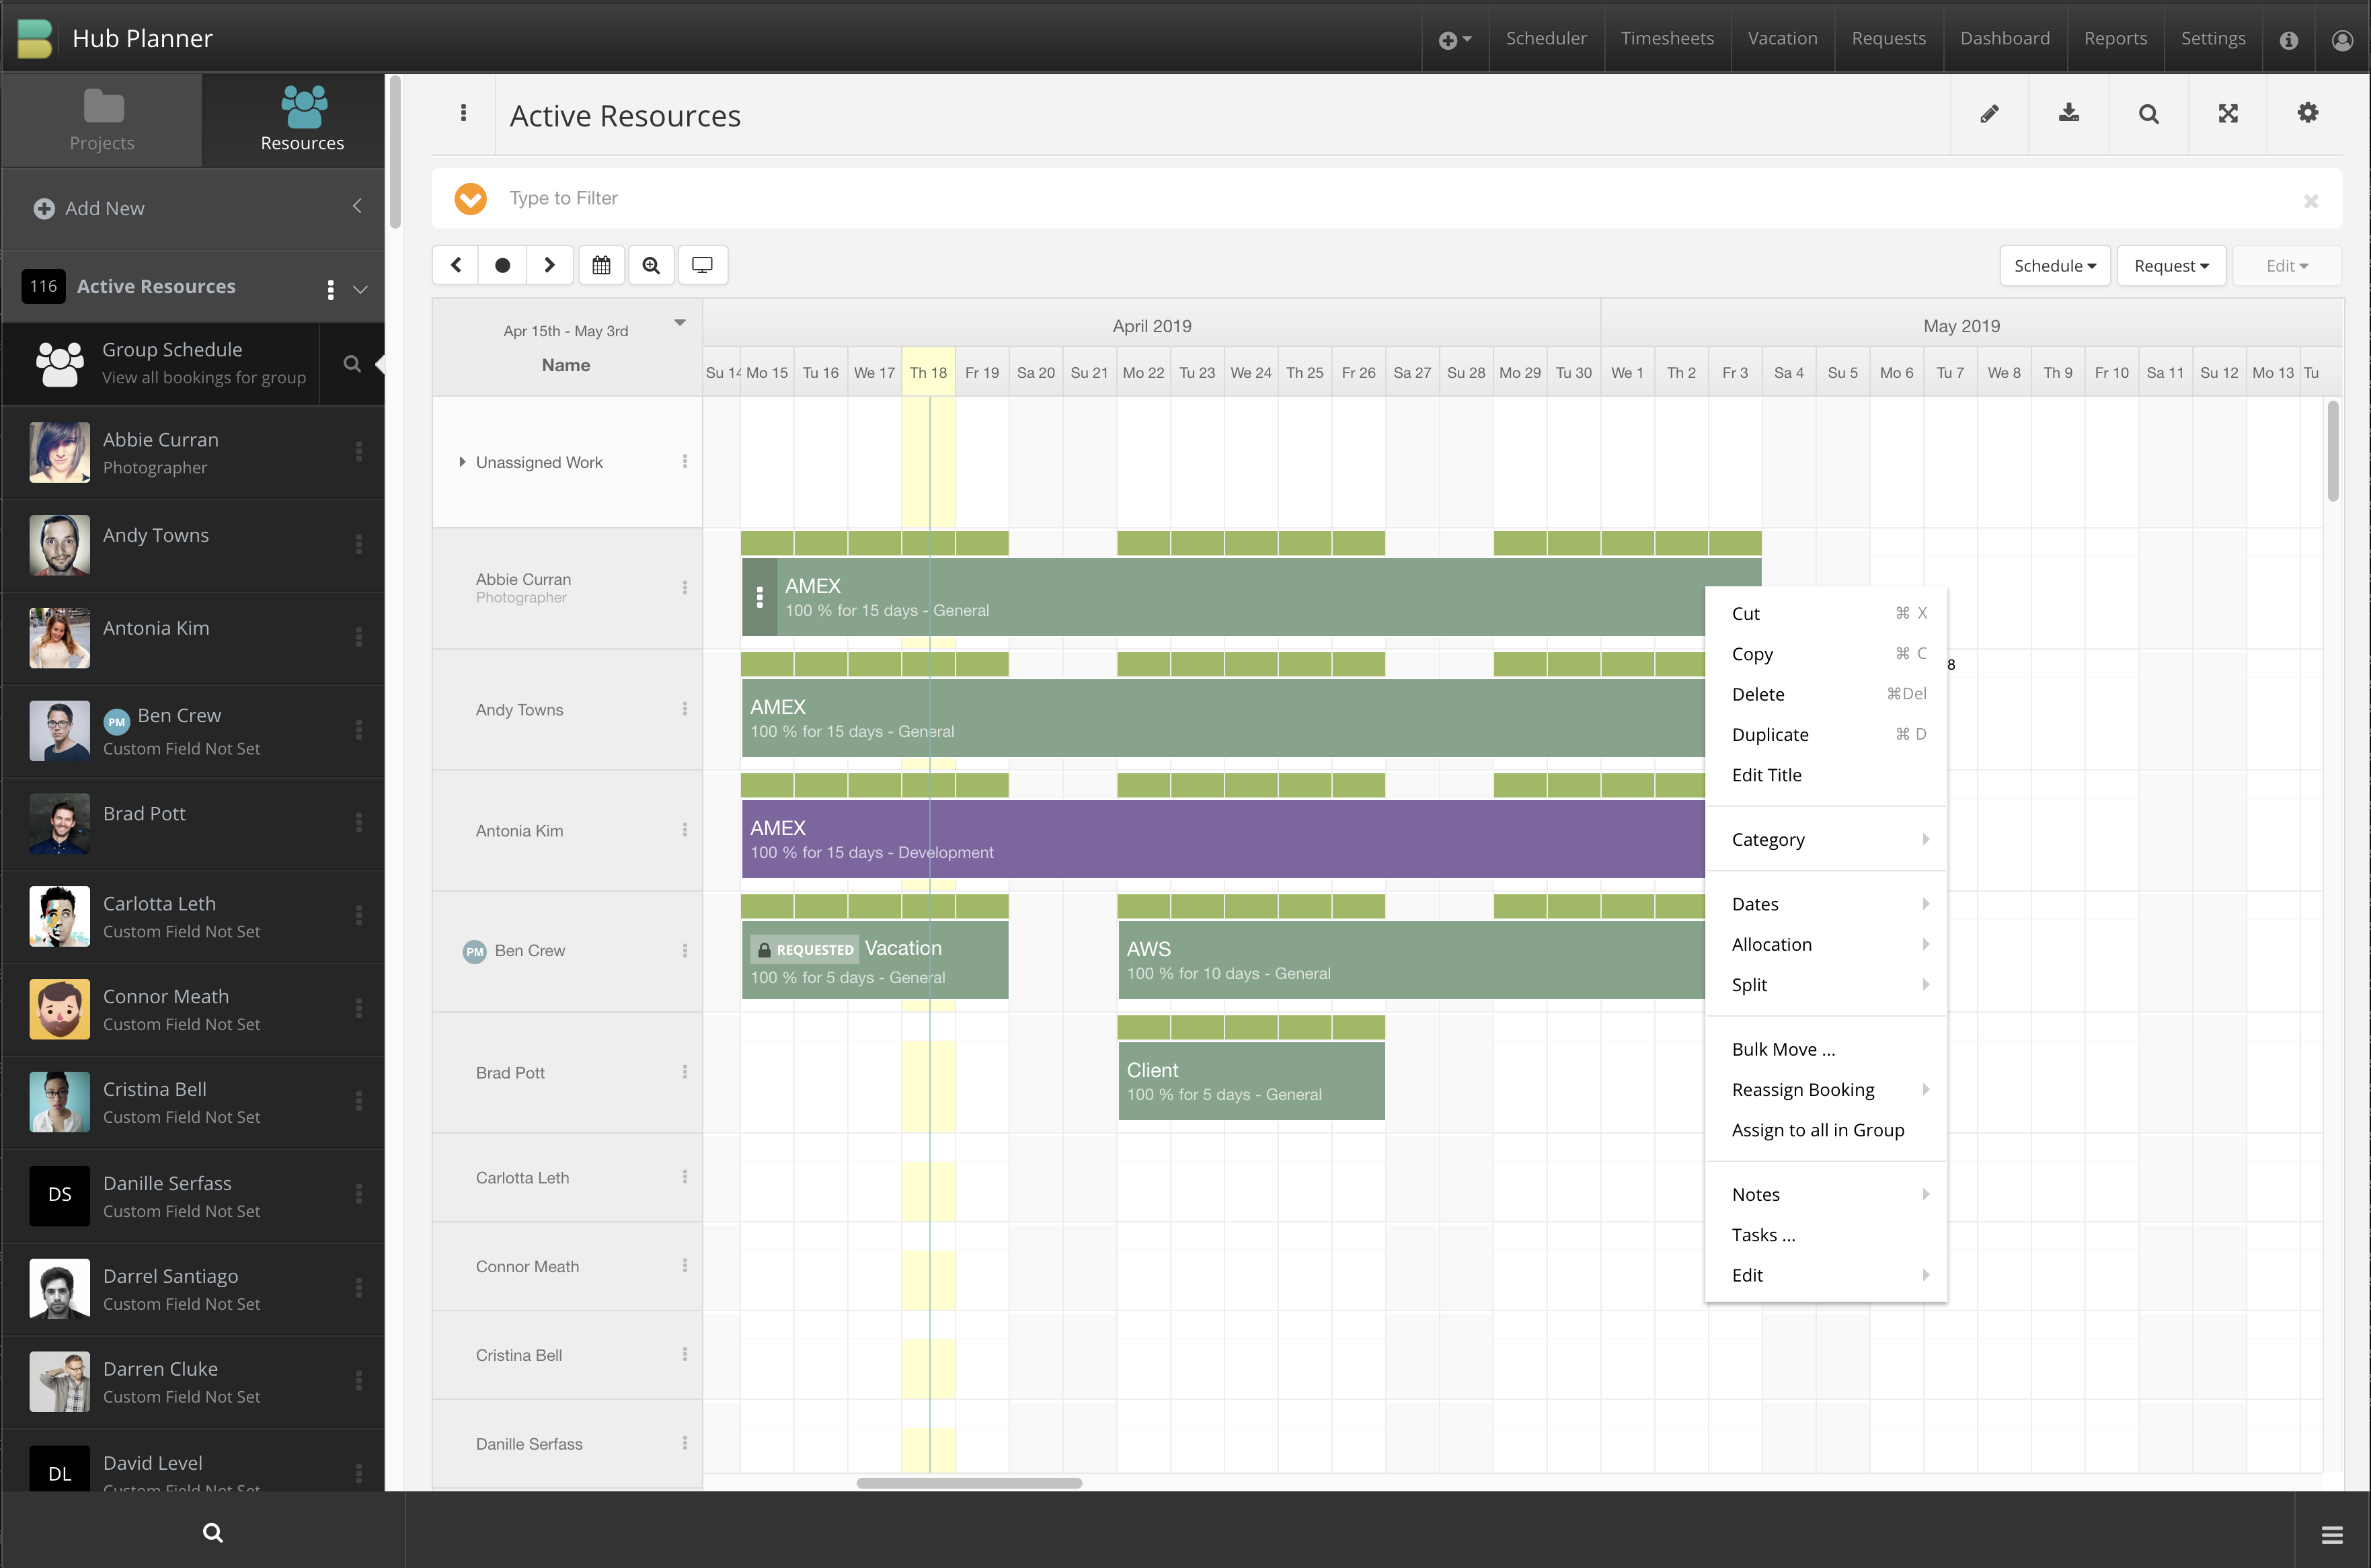
Task: Open search from the Active Resources toolbar
Action: pyautogui.click(x=2148, y=113)
